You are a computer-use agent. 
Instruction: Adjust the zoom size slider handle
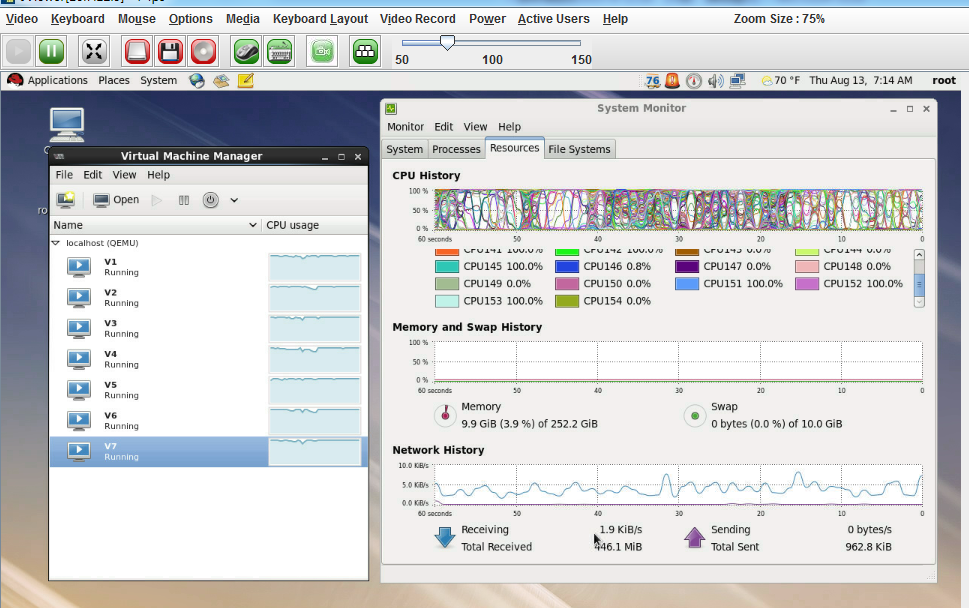point(448,42)
